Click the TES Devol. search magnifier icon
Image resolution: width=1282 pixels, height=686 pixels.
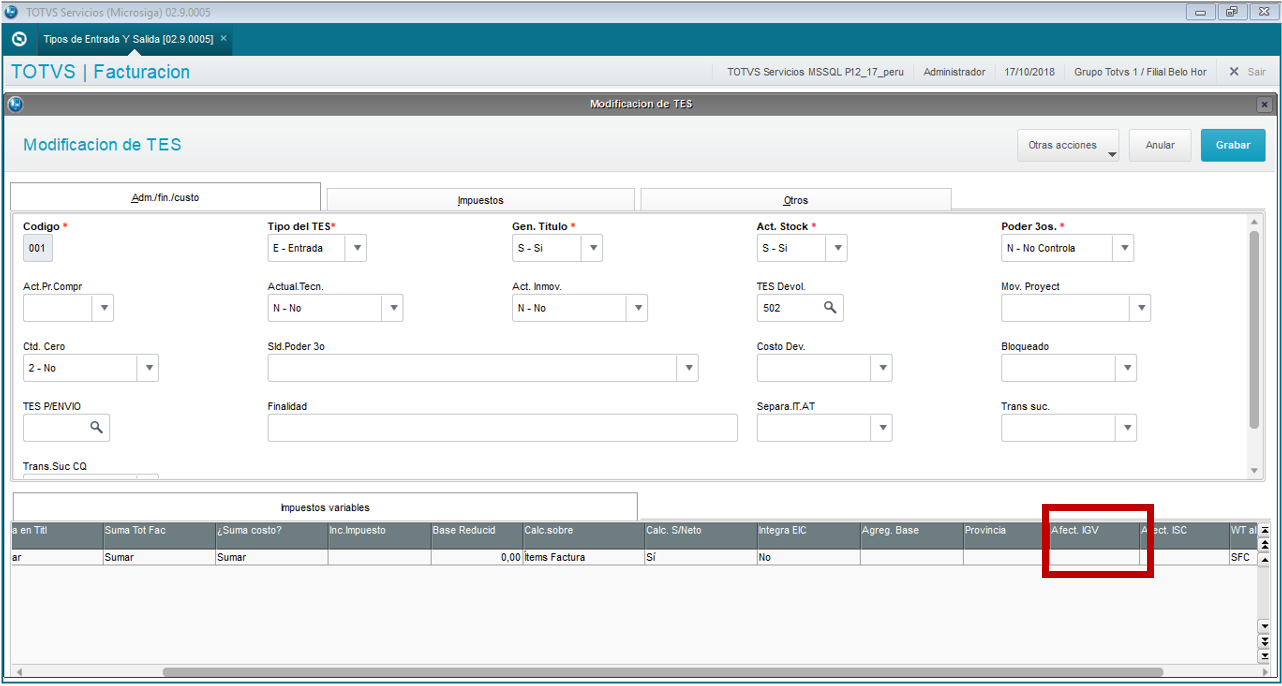click(830, 308)
